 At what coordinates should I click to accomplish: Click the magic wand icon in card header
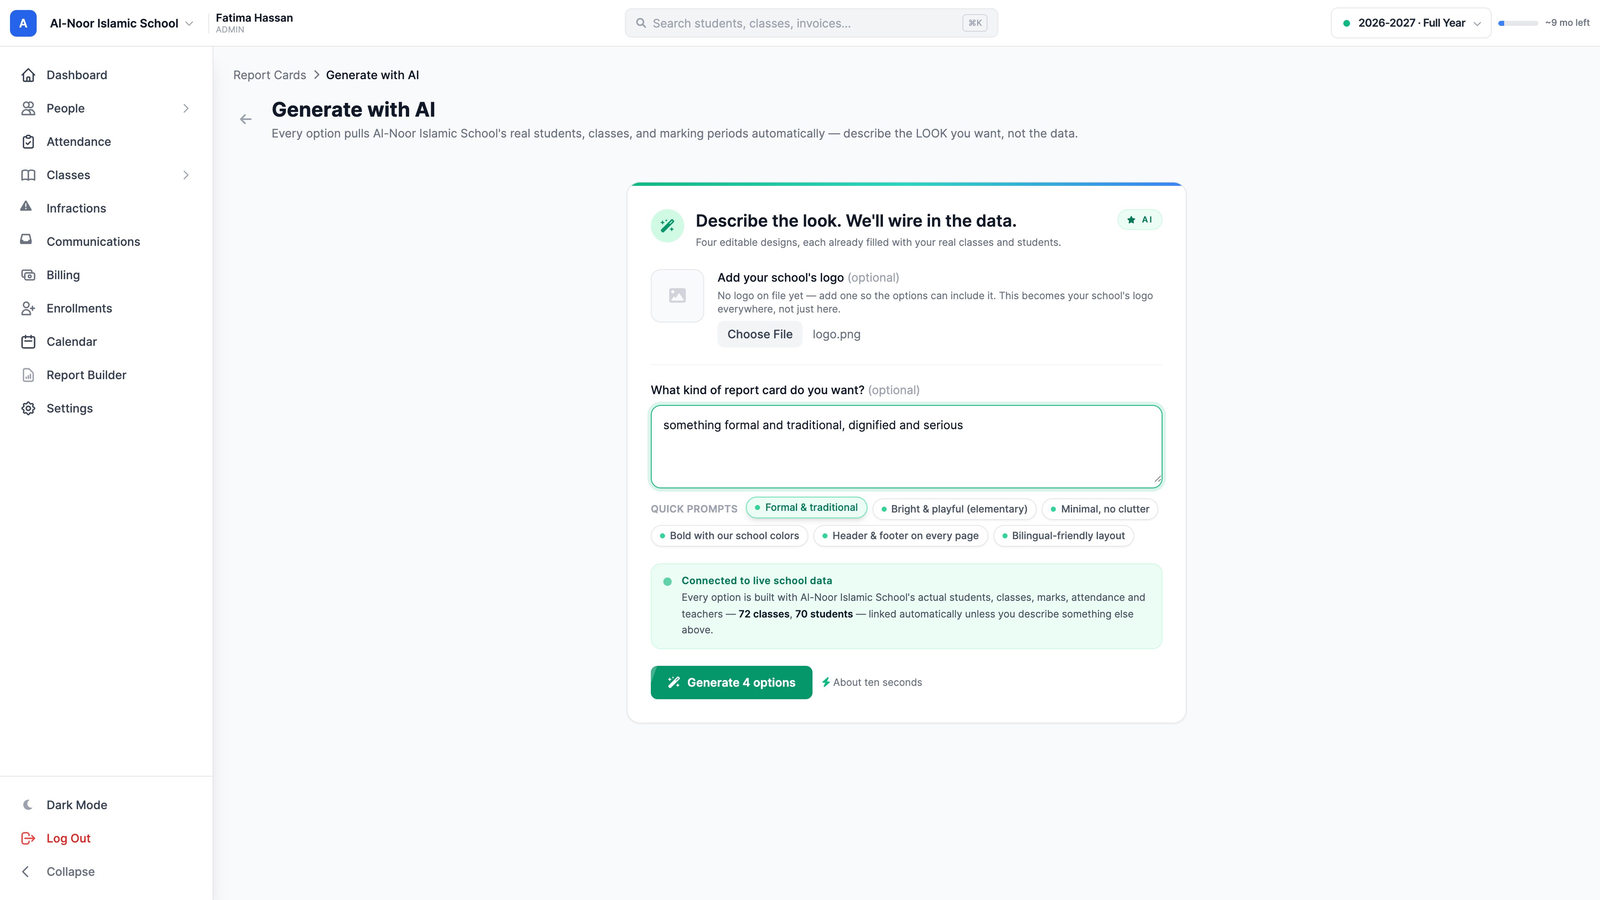pos(667,226)
